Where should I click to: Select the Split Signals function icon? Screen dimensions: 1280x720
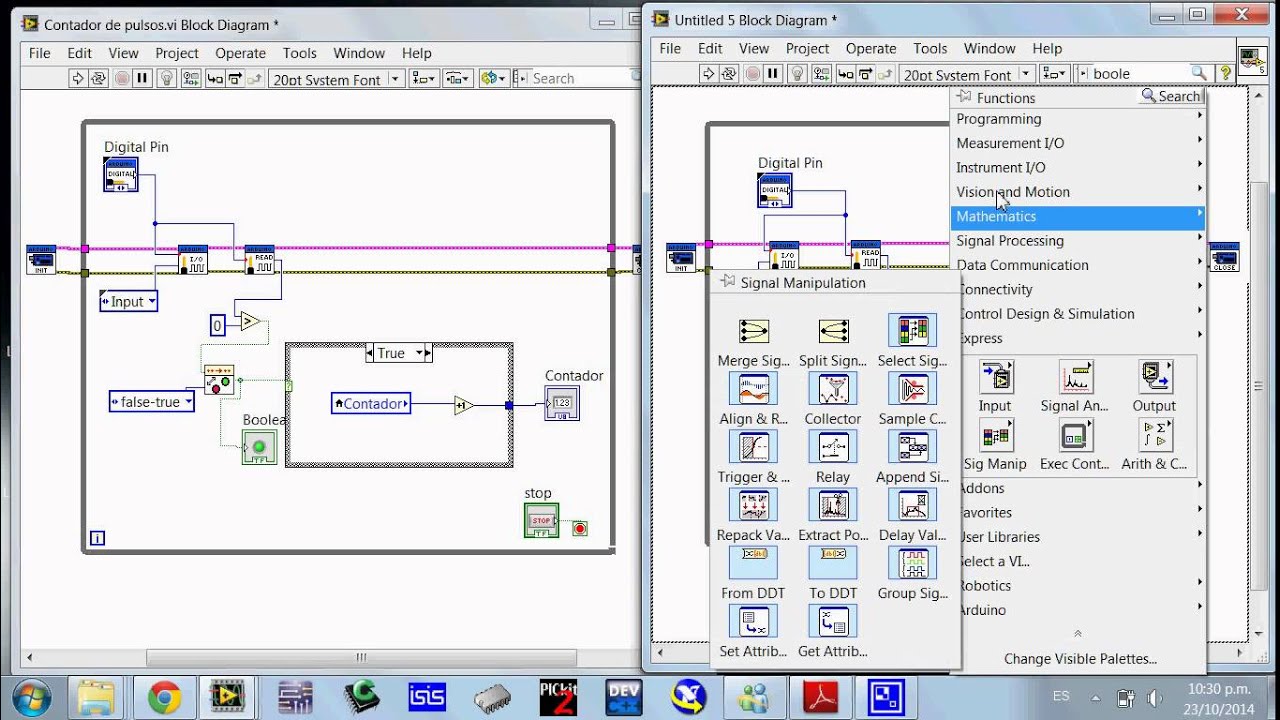[x=833, y=331]
